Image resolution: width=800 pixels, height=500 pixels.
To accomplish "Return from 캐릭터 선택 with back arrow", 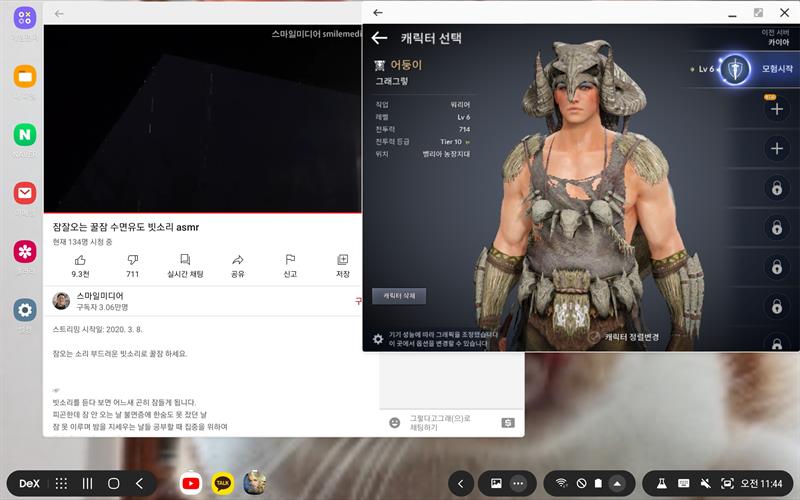I will pos(379,38).
